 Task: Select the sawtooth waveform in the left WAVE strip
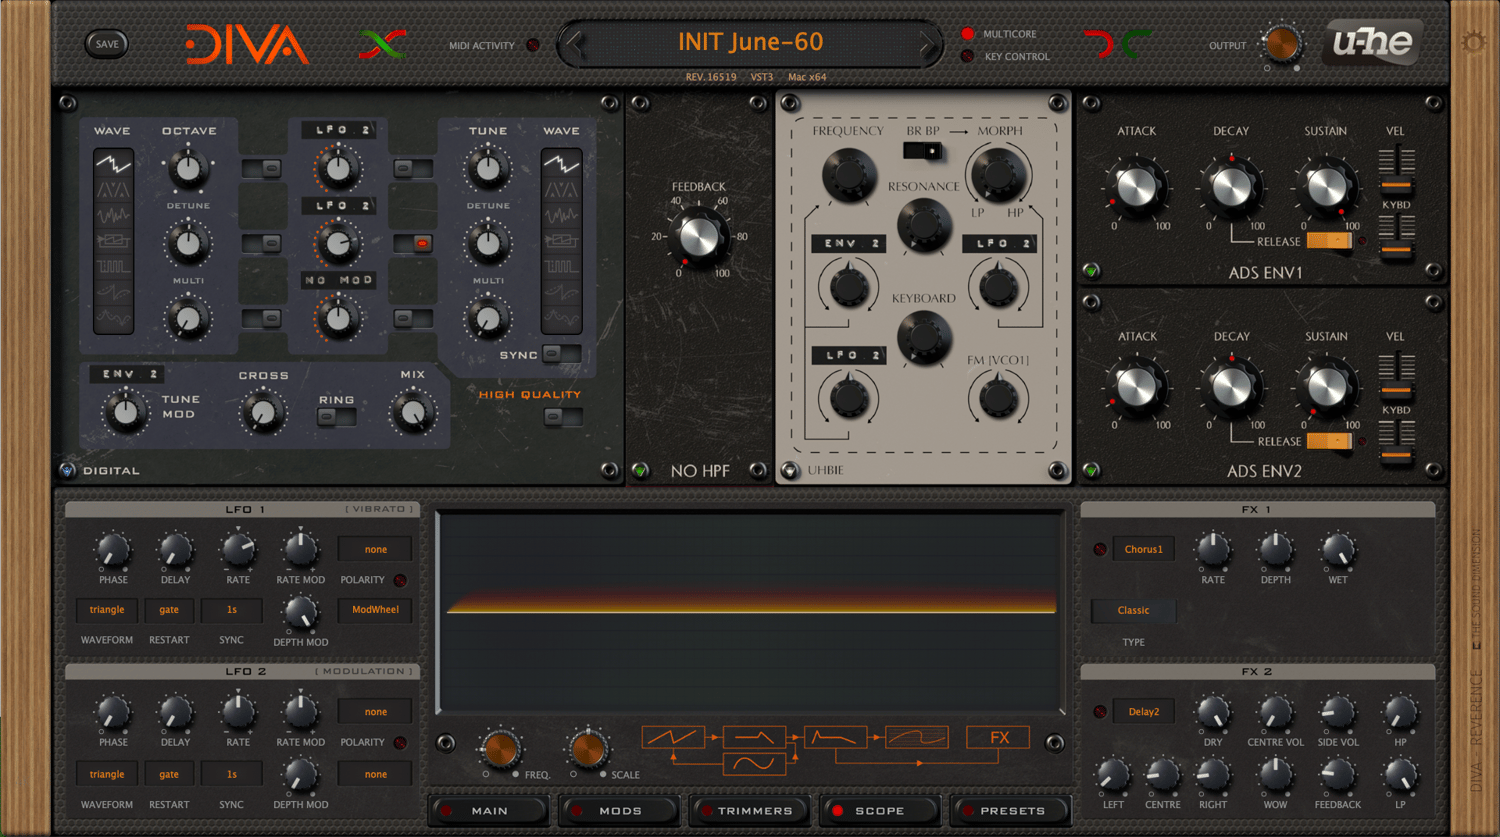113,163
